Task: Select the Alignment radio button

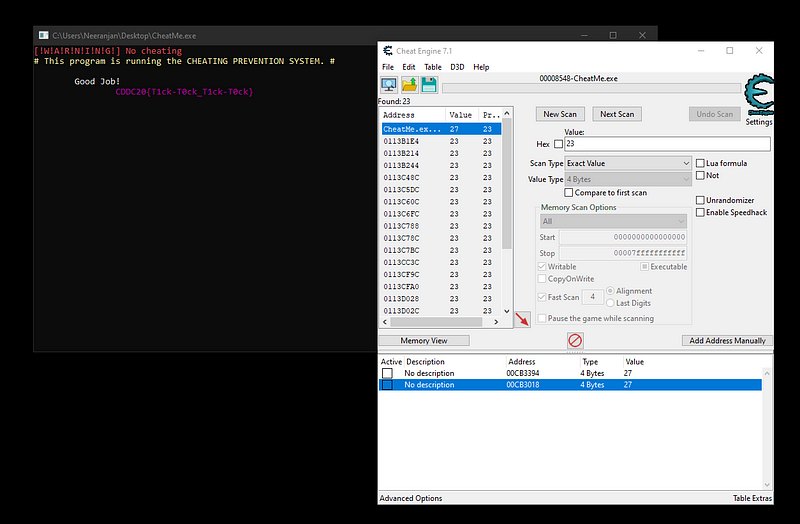Action: [610, 291]
